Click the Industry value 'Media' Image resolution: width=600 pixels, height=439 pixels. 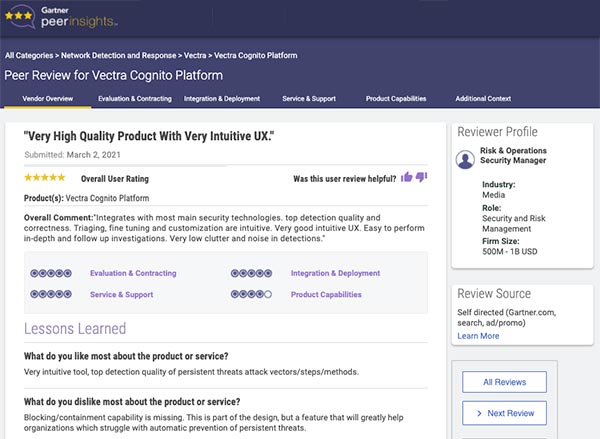click(493, 195)
